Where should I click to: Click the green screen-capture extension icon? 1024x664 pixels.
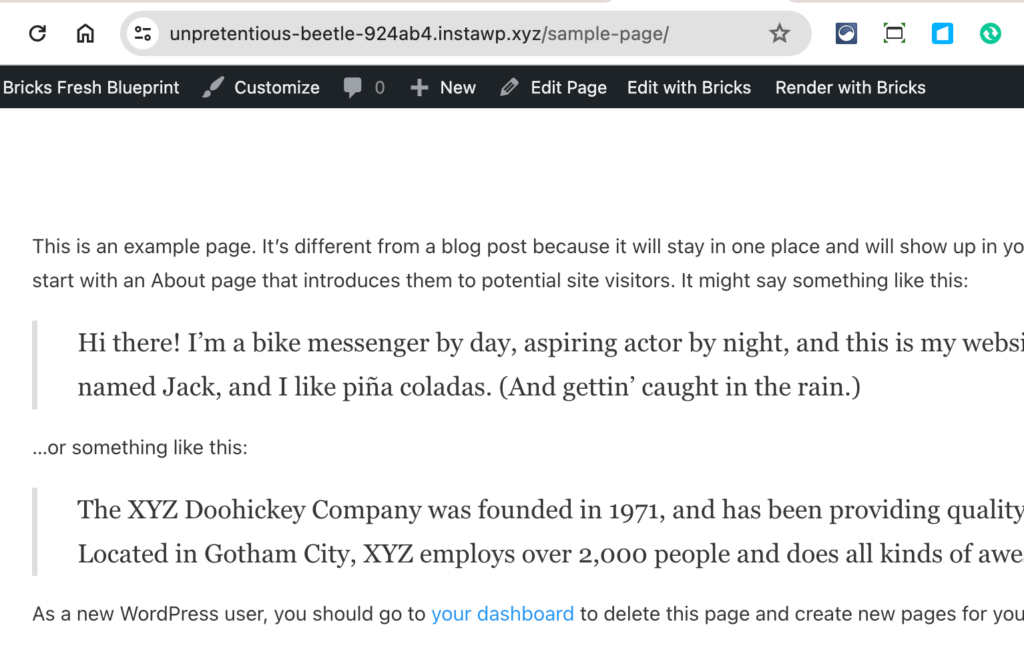point(894,33)
